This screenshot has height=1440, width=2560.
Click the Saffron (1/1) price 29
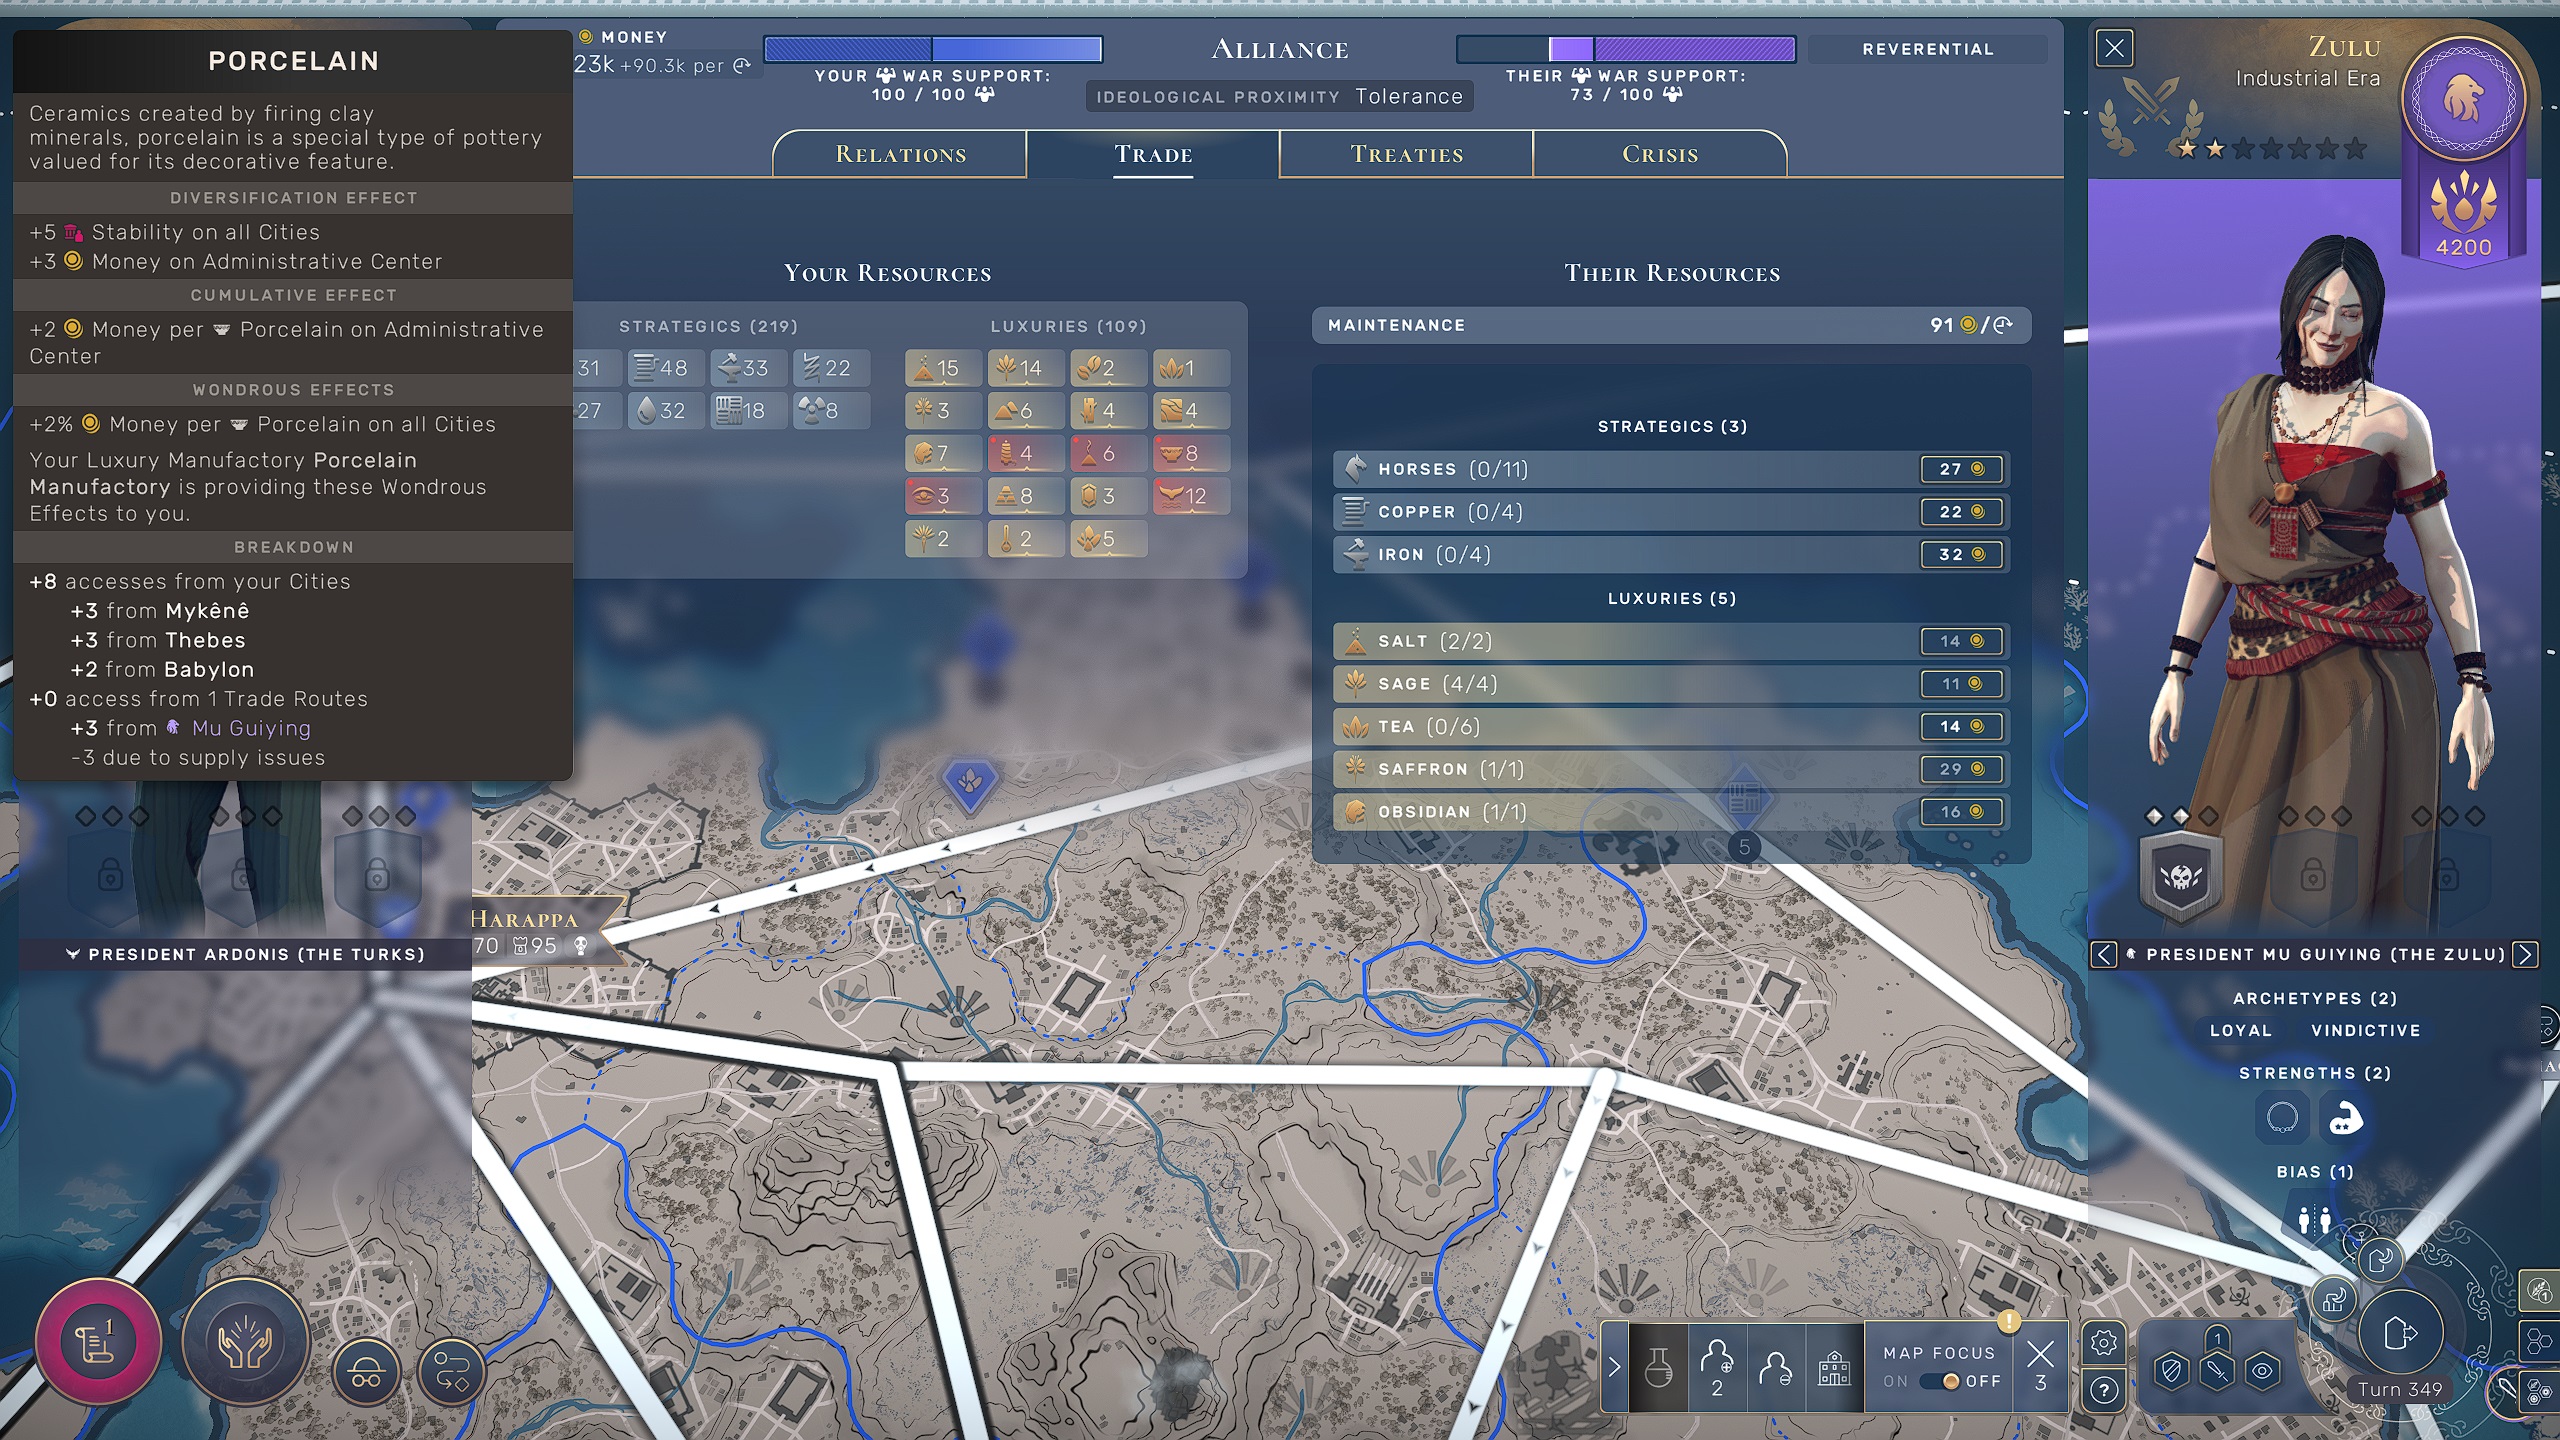[x=1962, y=769]
